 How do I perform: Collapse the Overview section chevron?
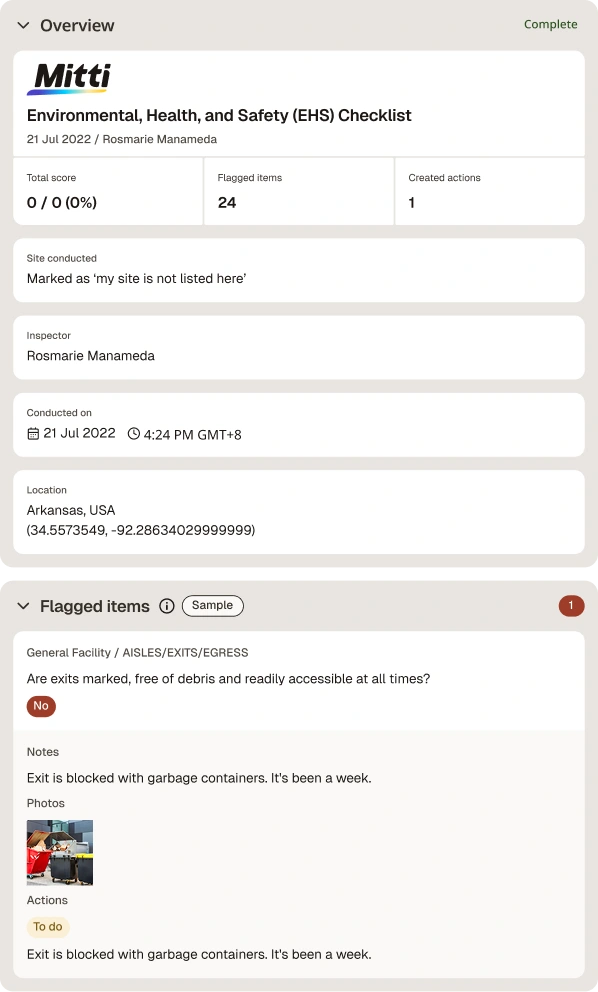23,25
